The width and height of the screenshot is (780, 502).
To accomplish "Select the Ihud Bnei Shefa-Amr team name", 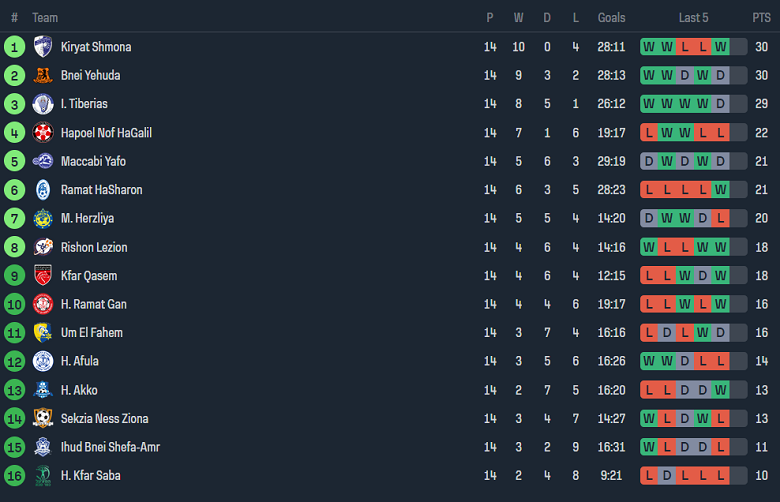I will [x=110, y=447].
